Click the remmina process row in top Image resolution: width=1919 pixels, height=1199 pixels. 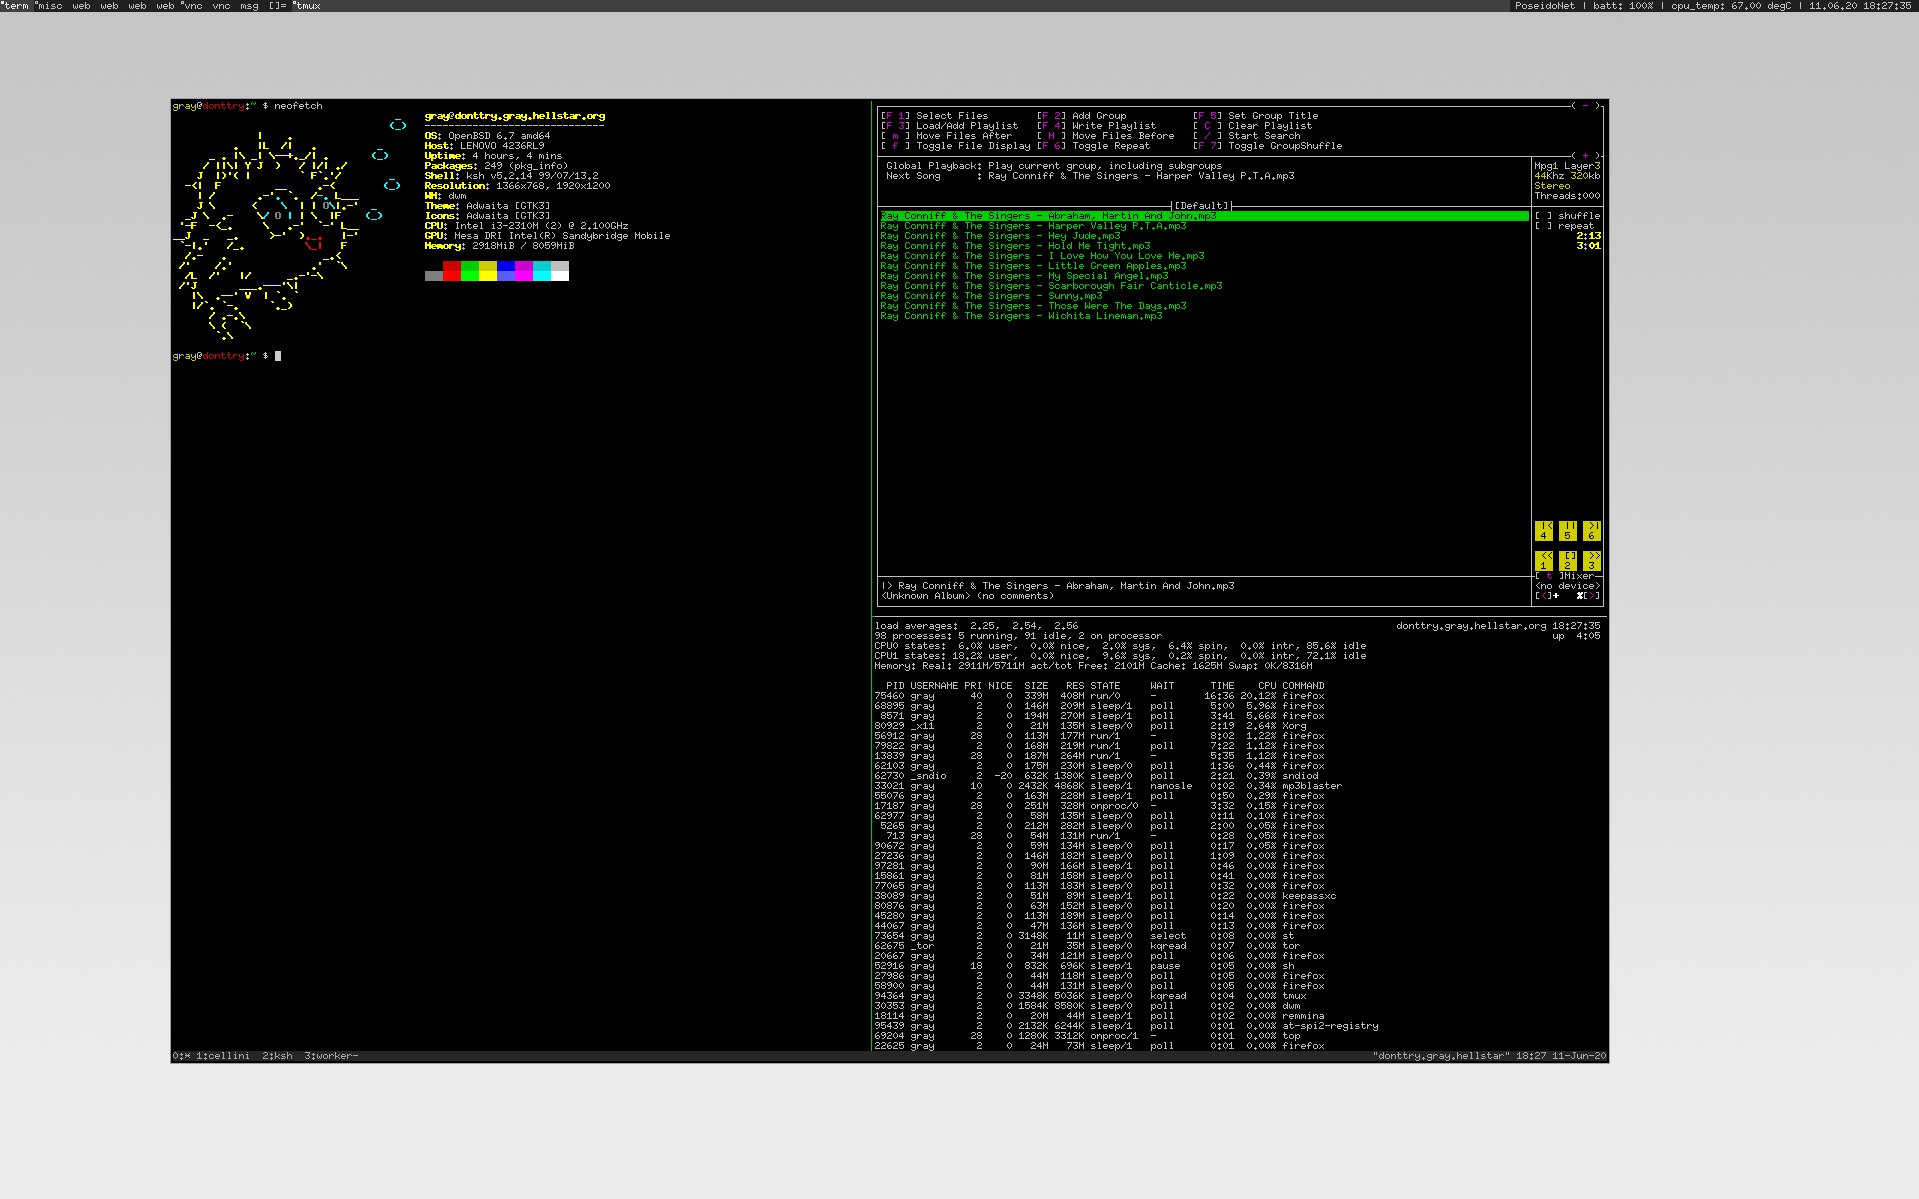[x=1099, y=1016]
